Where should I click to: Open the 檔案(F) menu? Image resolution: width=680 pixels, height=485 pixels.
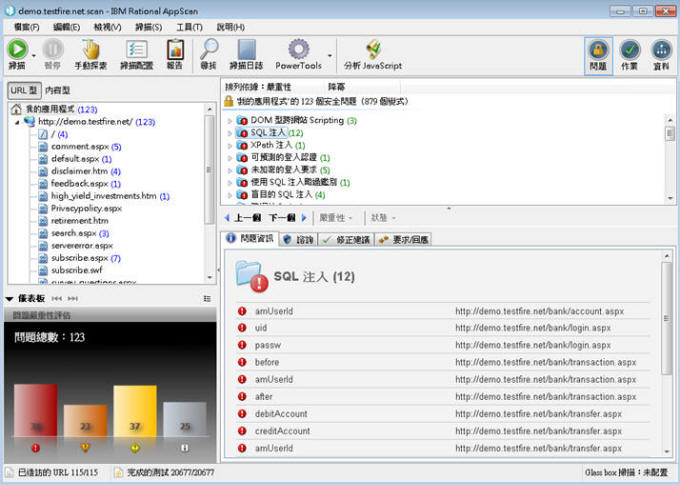[x=27, y=27]
